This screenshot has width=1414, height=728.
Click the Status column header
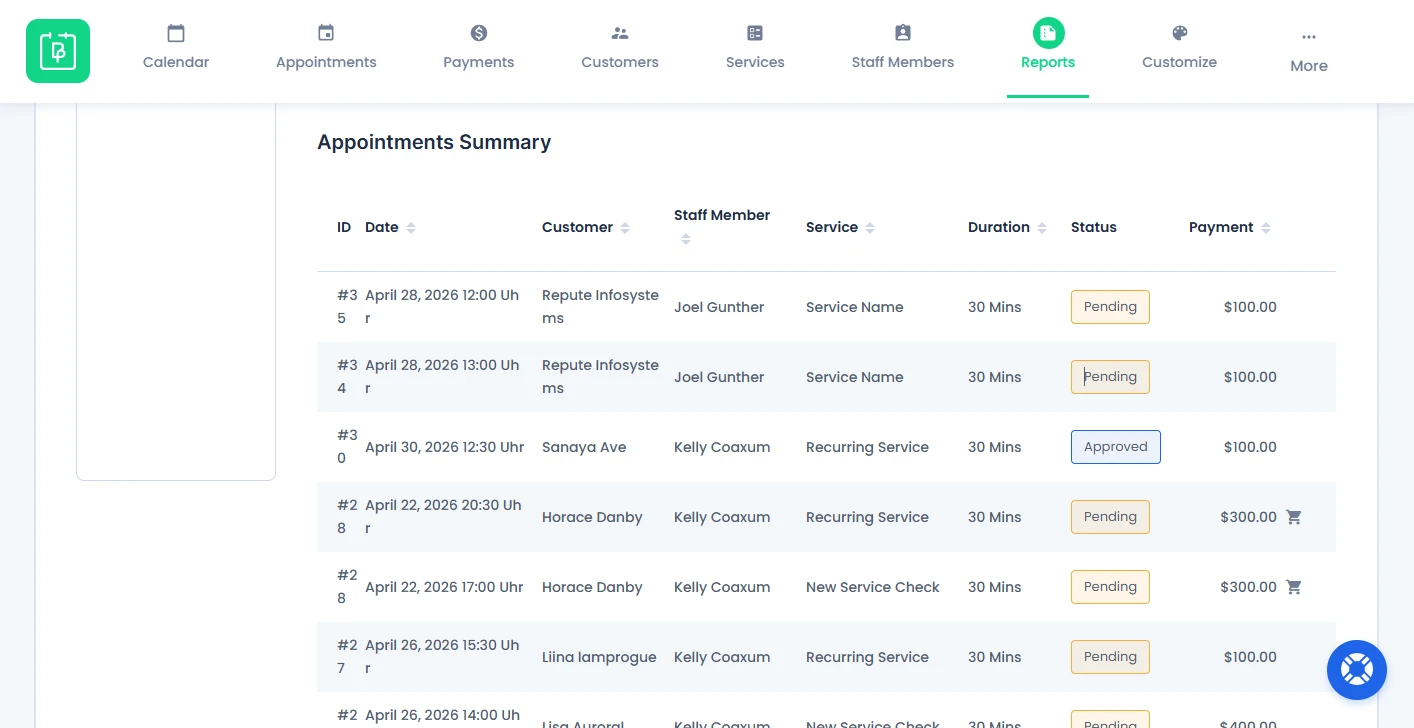(1094, 227)
